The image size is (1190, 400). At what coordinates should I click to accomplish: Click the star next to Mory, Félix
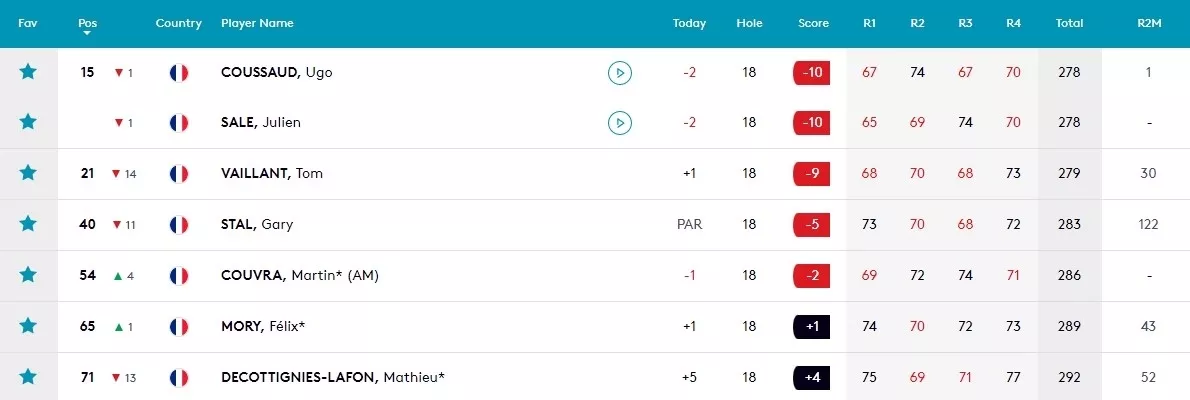(x=28, y=326)
